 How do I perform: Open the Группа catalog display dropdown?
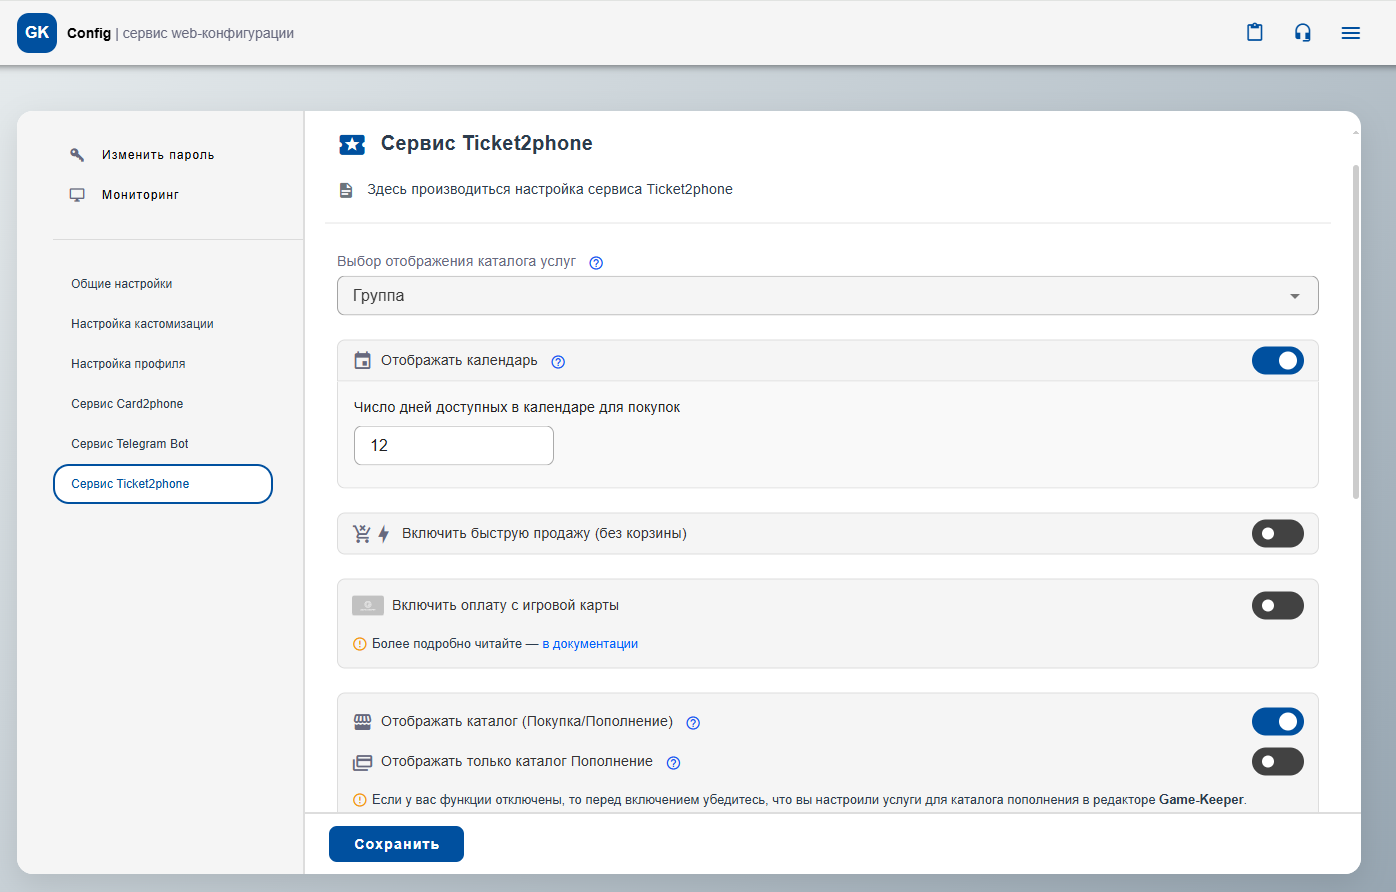point(828,296)
